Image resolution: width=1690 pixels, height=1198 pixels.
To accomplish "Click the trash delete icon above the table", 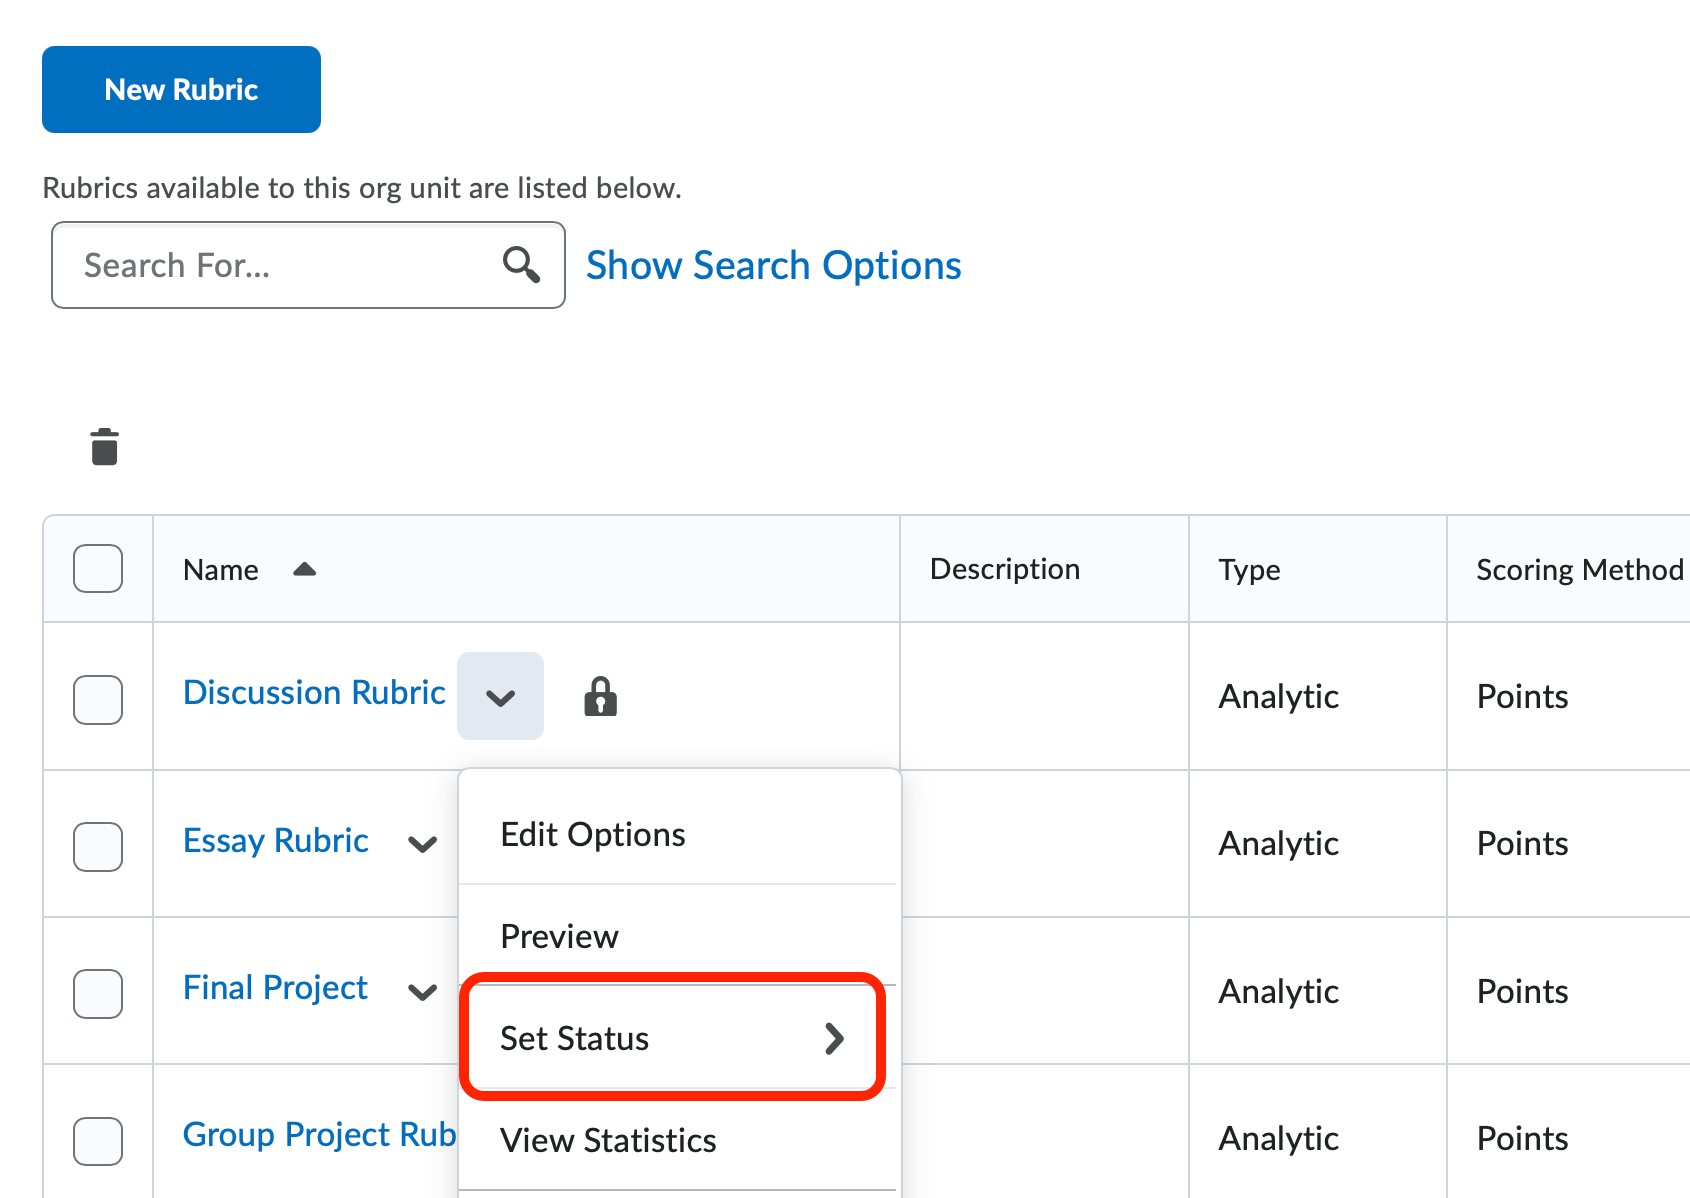I will click(x=103, y=446).
